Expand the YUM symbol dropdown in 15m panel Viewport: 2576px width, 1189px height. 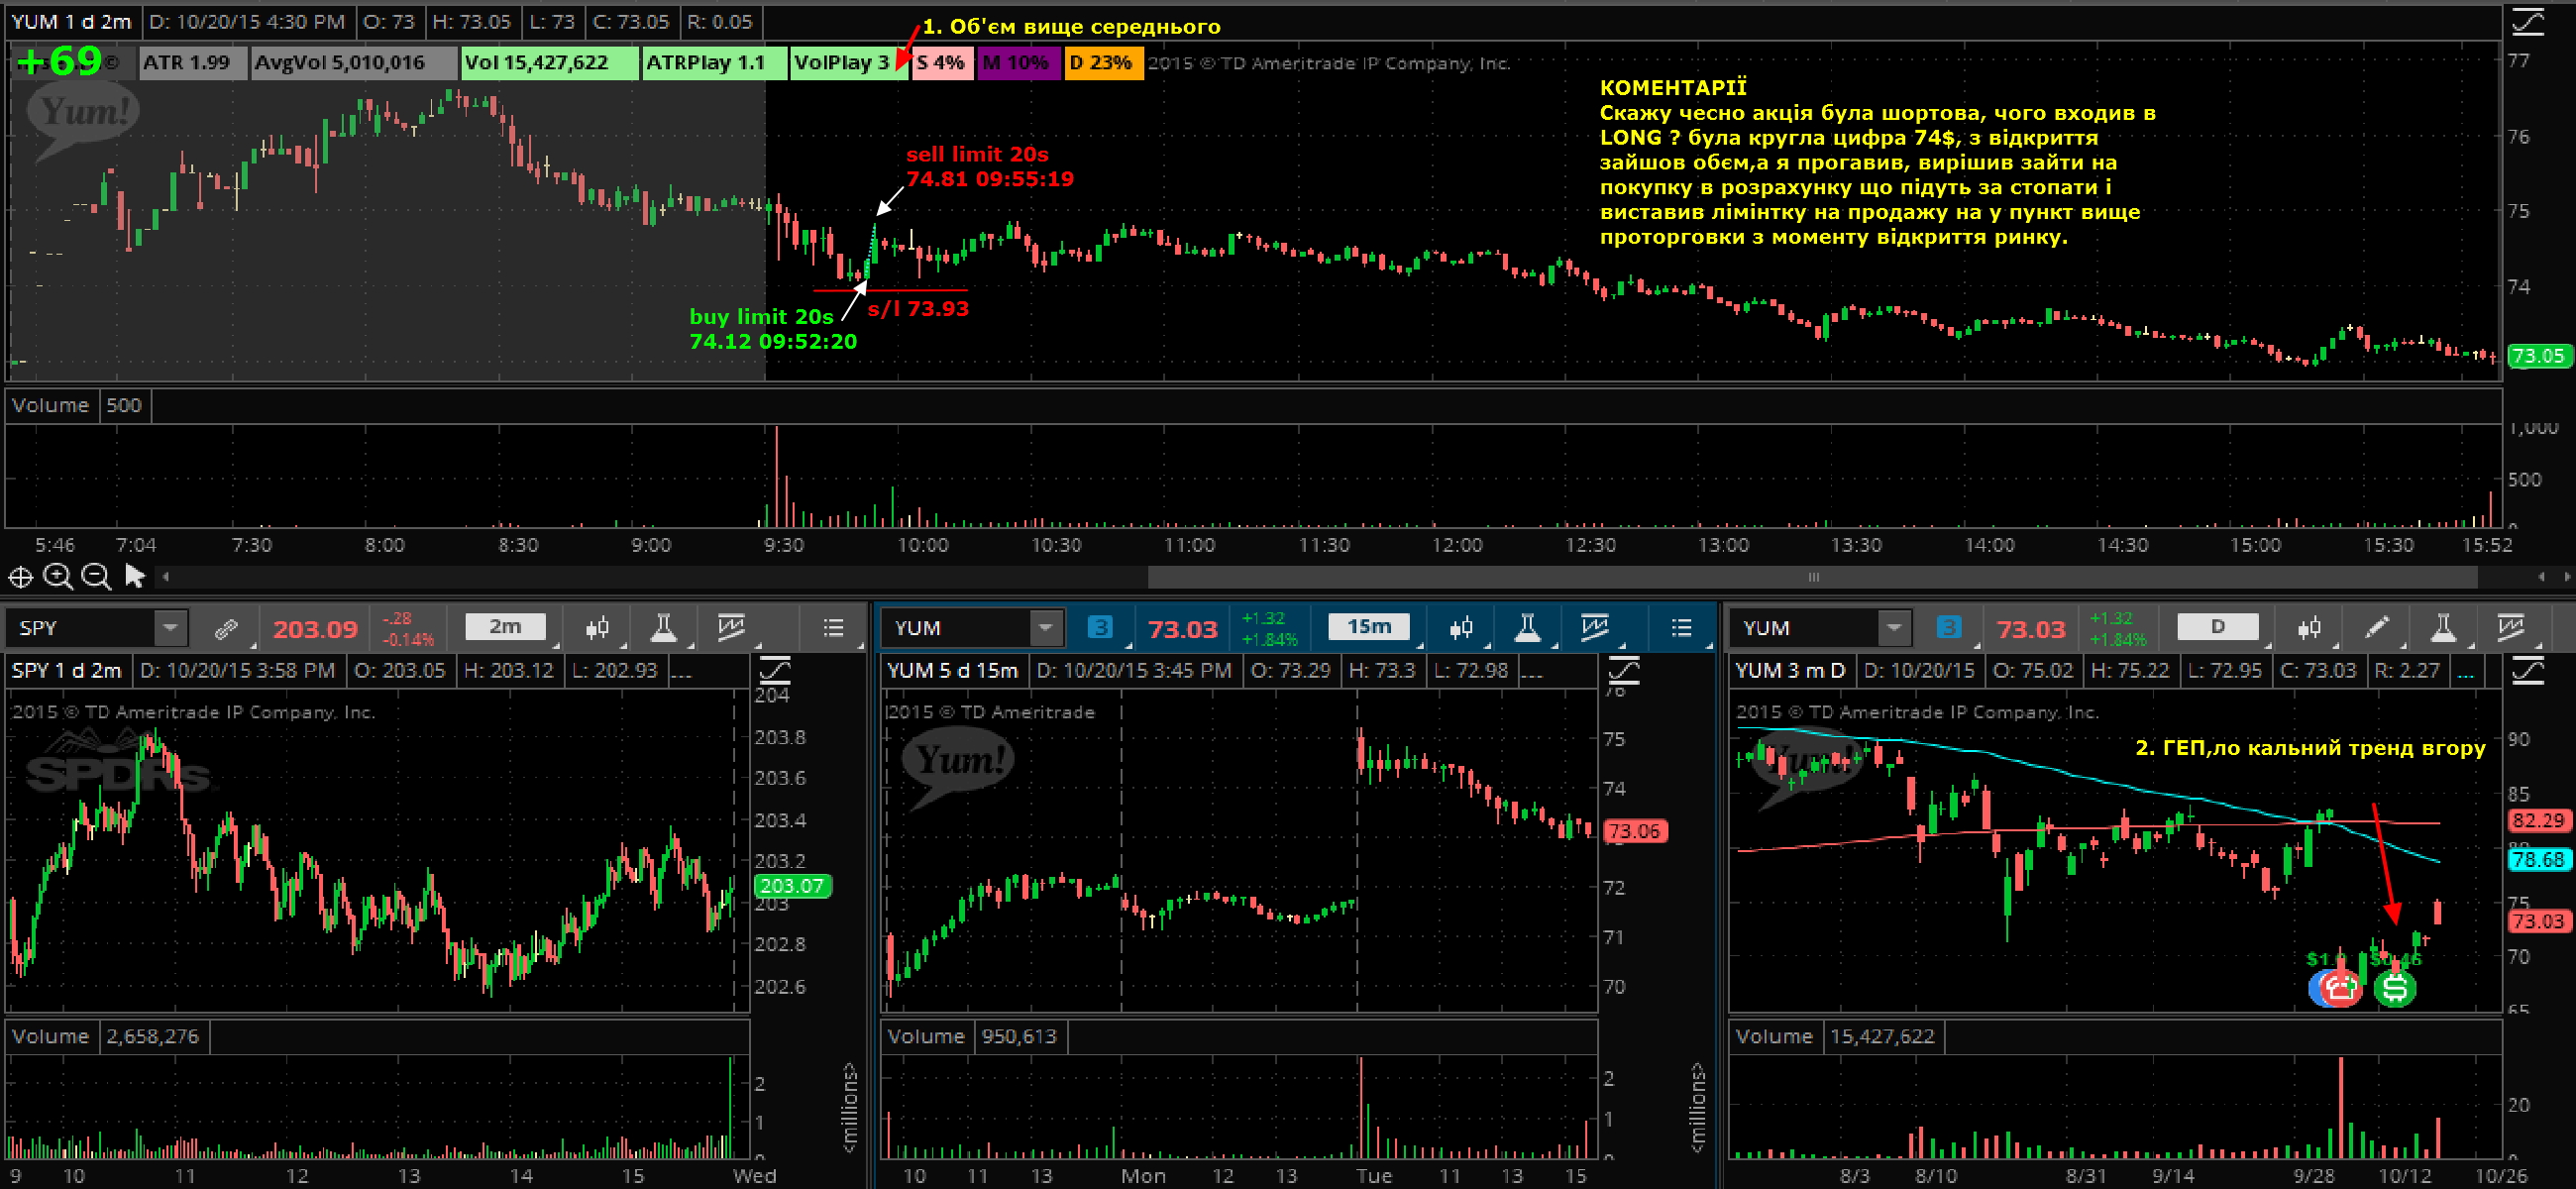point(1045,628)
